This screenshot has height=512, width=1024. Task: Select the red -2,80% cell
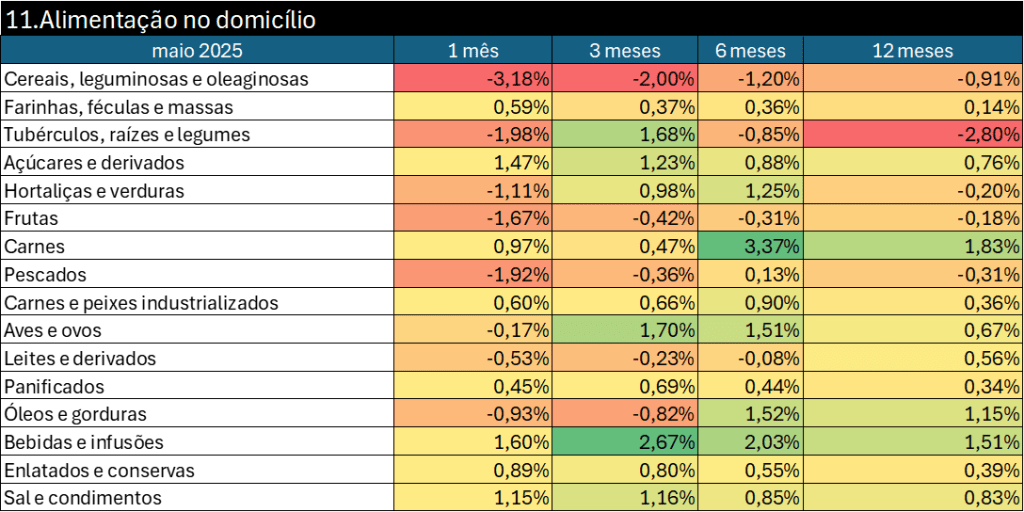(x=912, y=134)
